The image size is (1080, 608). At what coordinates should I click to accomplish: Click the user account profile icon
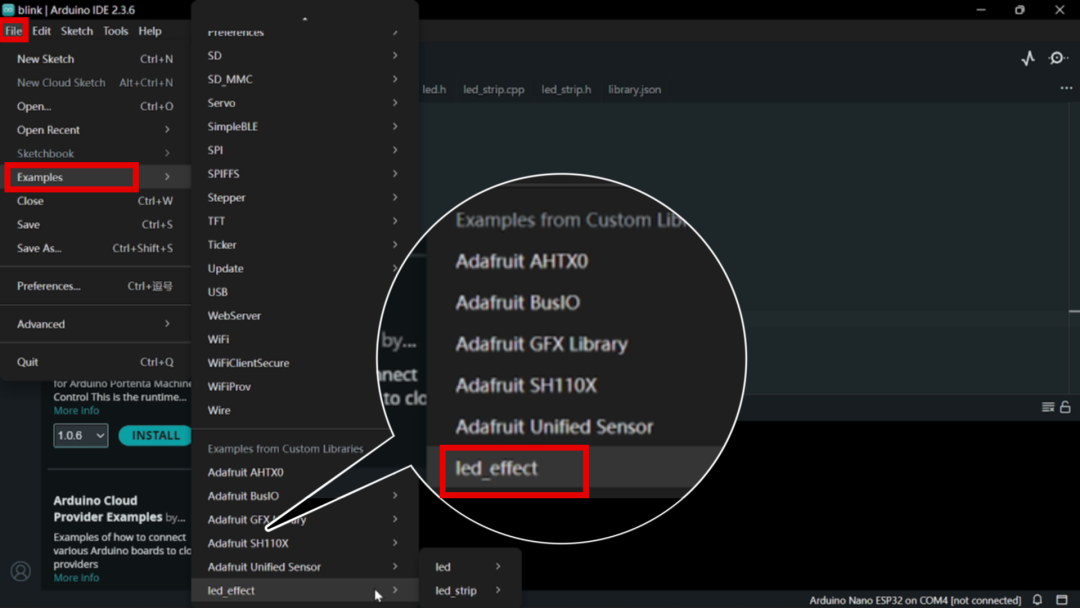pyautogui.click(x=20, y=572)
